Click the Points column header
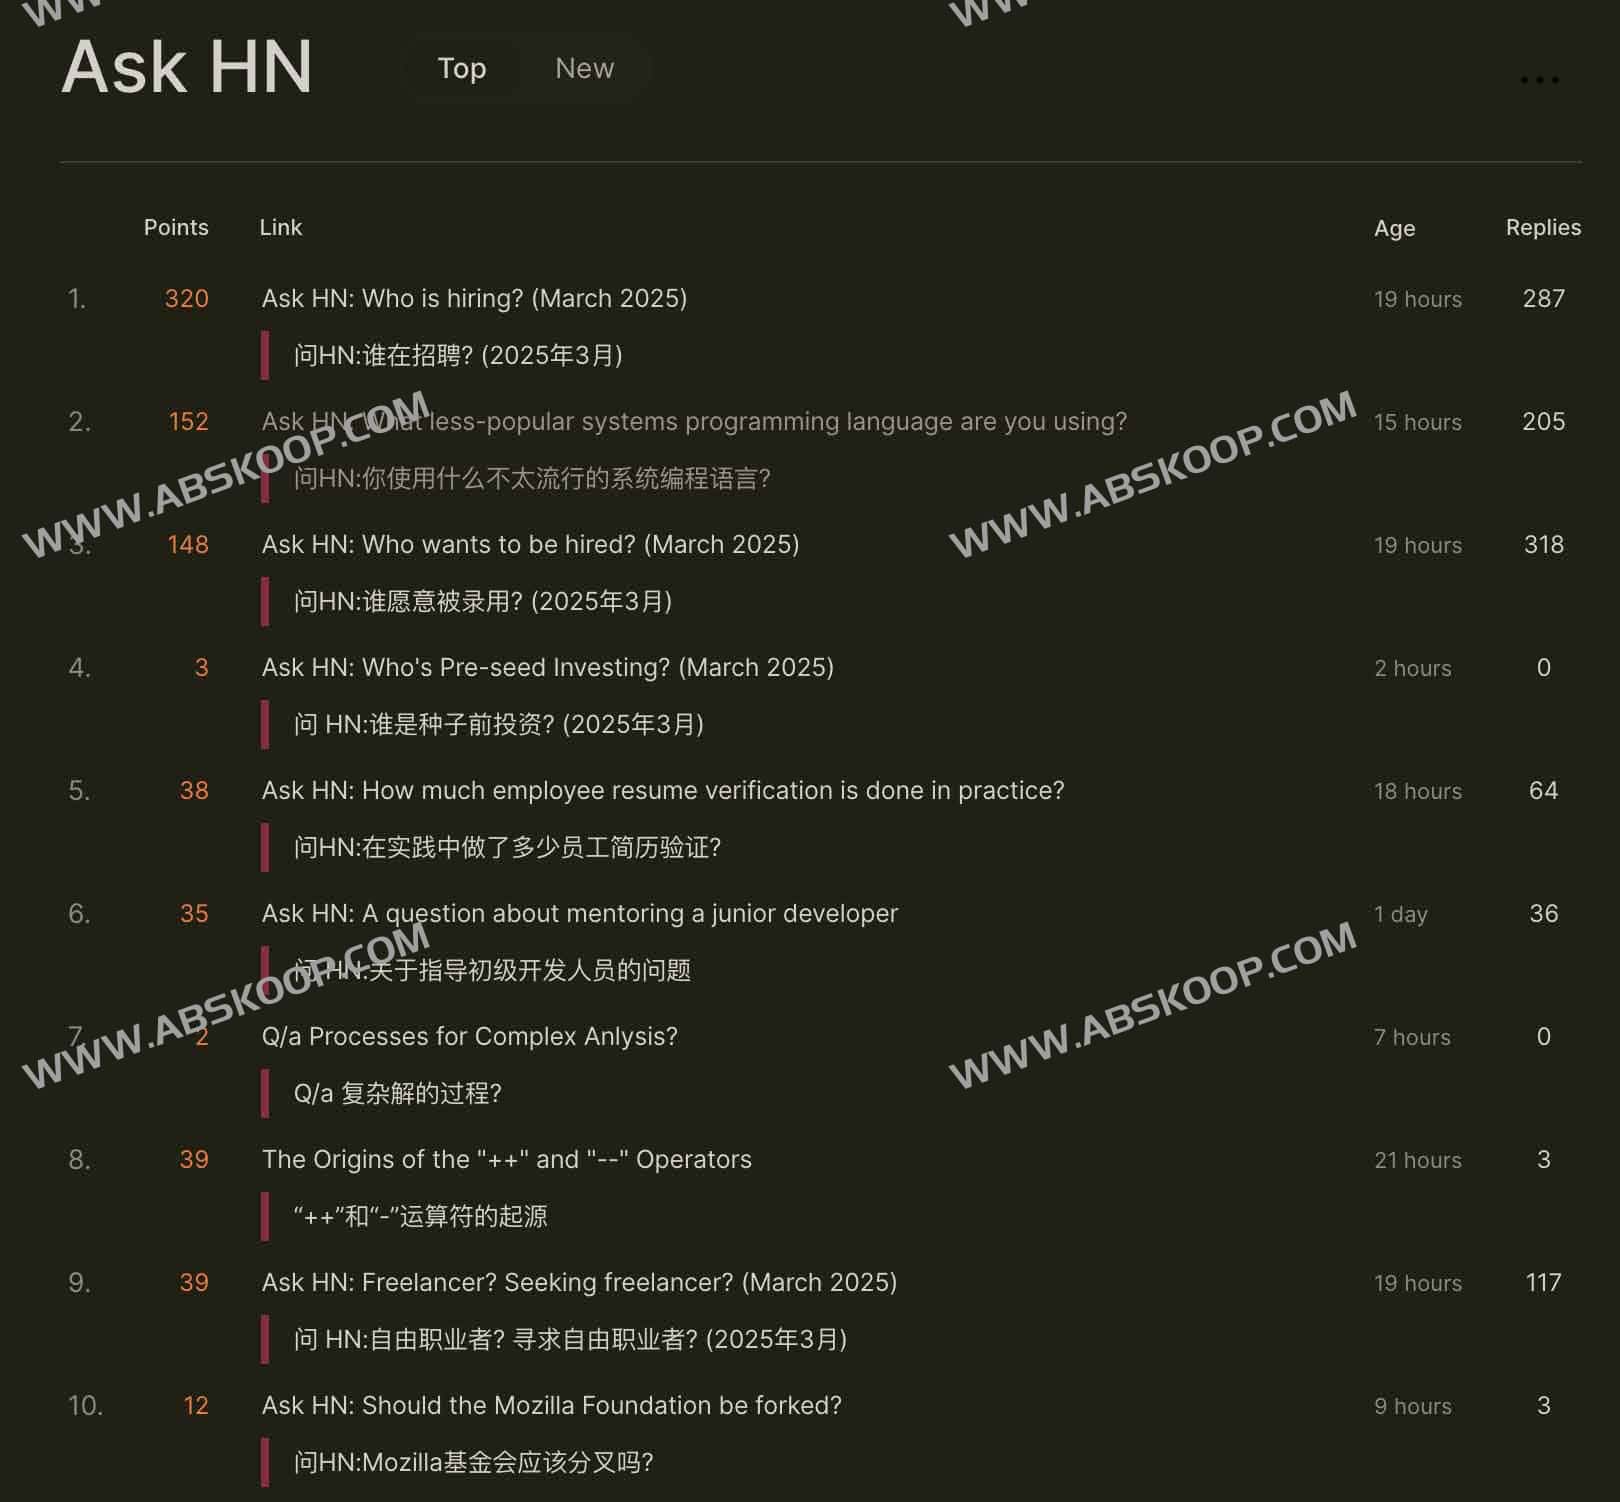The width and height of the screenshot is (1620, 1502). (x=176, y=227)
